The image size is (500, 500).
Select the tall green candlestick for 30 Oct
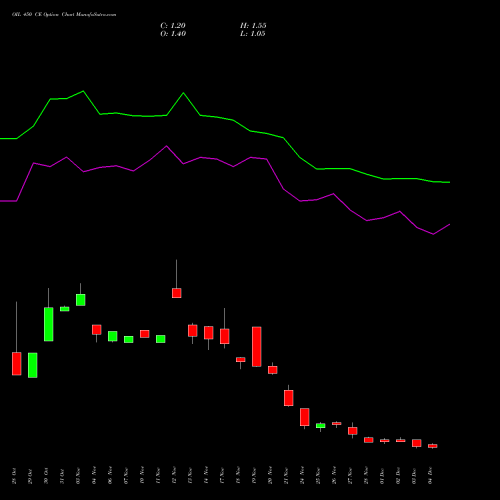(49, 324)
